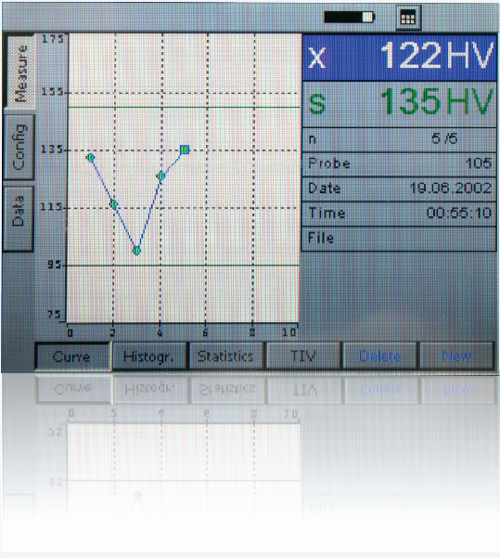Select the square marker for measurement five
This screenshot has height=558, width=500.
point(184,149)
